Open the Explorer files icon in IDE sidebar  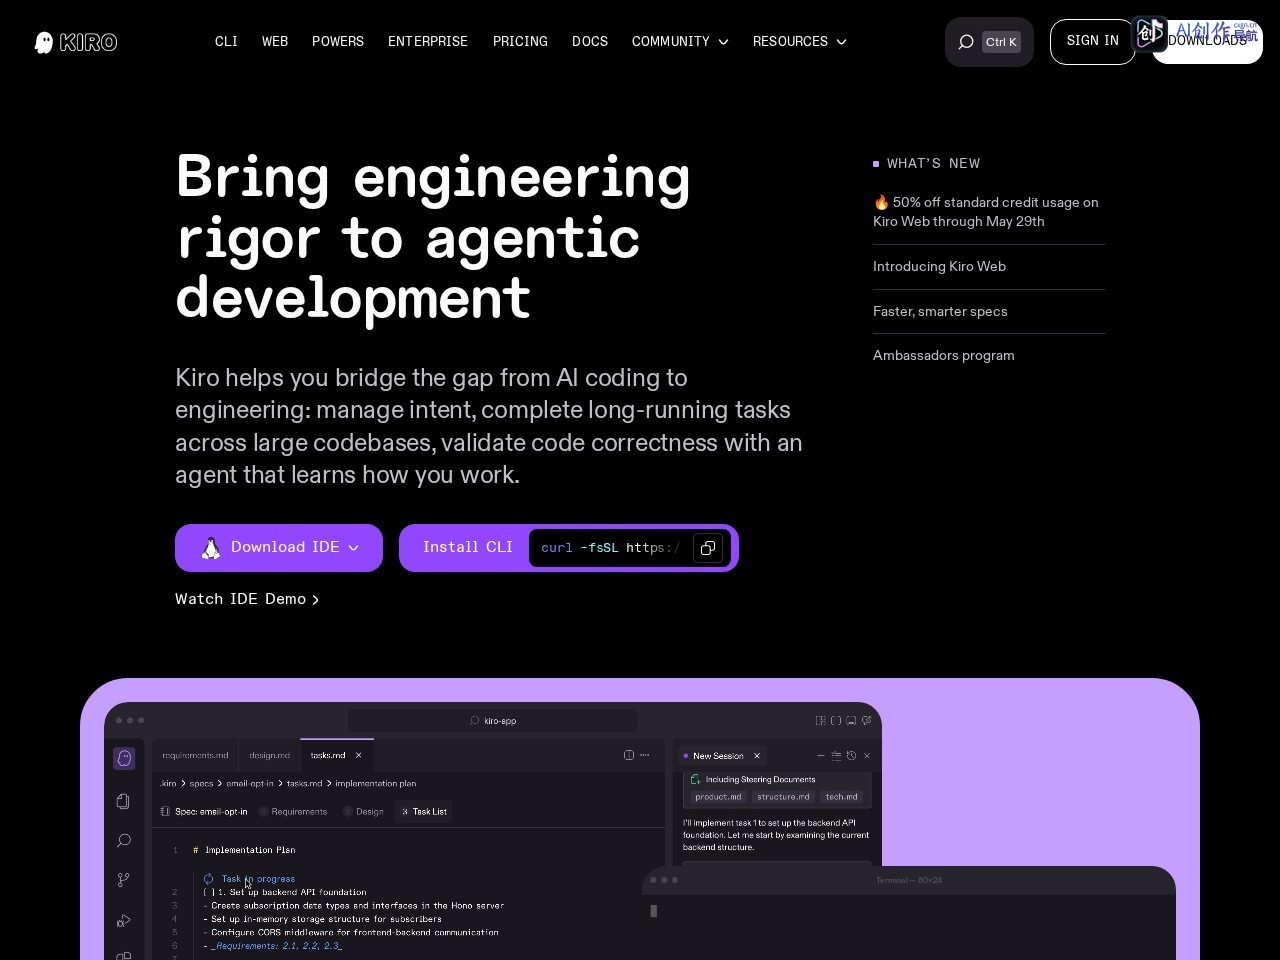click(x=124, y=800)
